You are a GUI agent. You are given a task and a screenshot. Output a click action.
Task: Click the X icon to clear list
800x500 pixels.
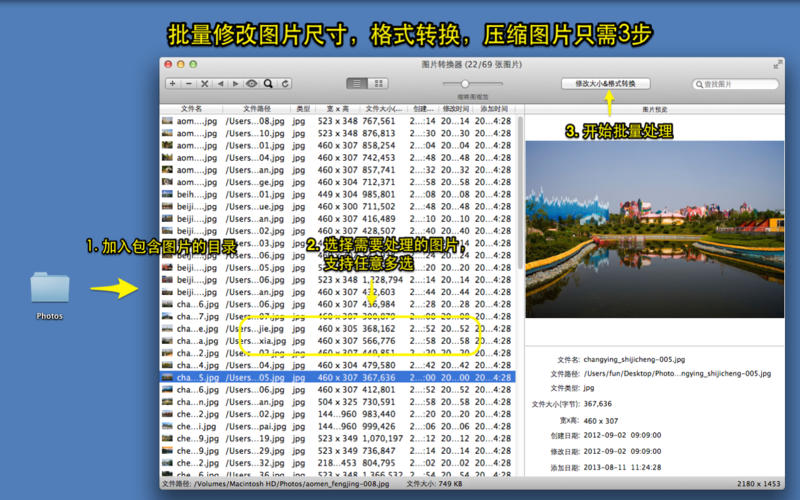[205, 84]
